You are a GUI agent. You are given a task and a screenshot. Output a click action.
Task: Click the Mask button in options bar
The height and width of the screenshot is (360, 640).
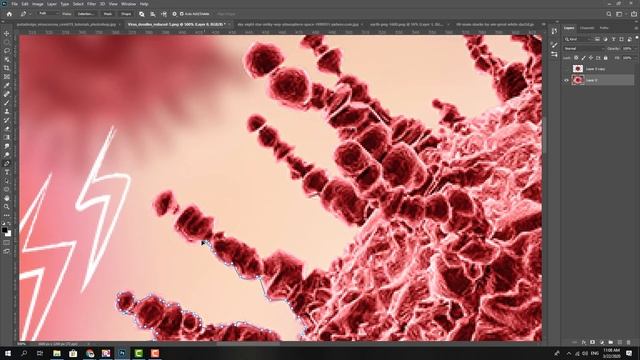(108, 14)
